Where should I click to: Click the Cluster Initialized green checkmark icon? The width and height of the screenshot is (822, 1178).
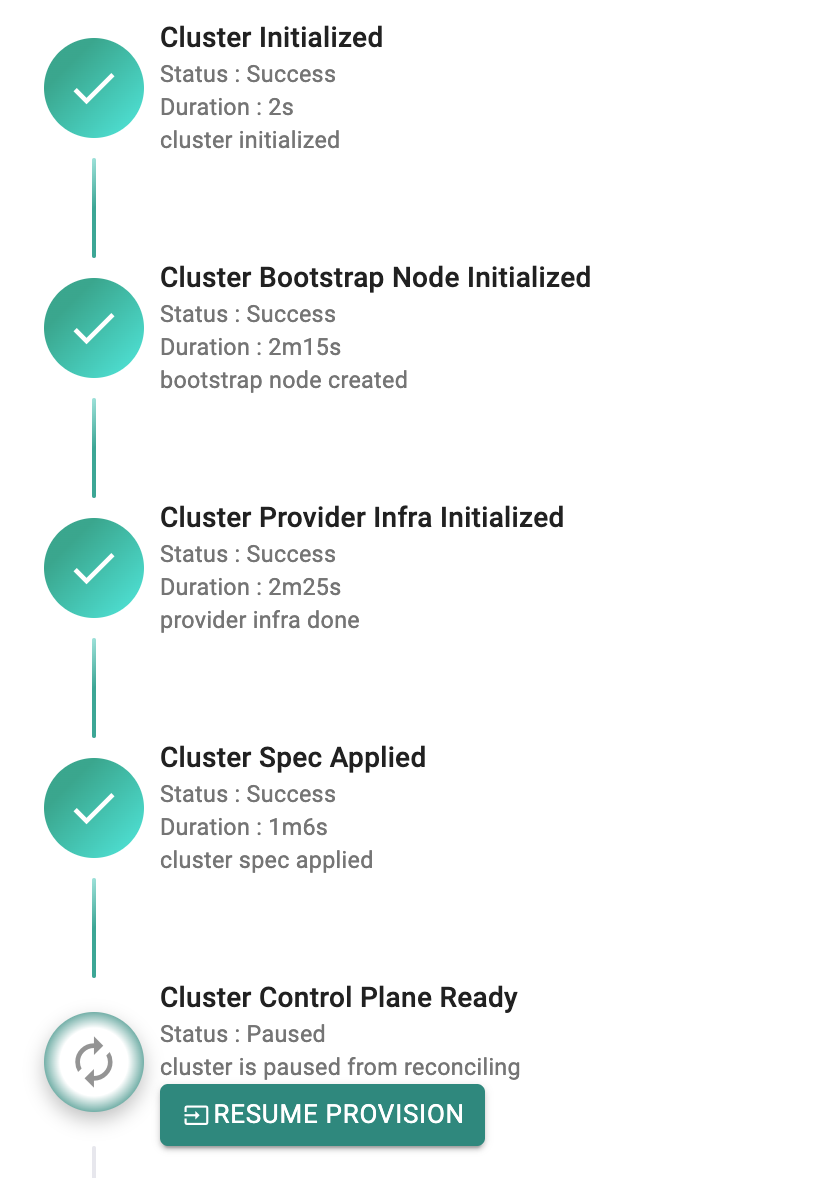(x=94, y=88)
